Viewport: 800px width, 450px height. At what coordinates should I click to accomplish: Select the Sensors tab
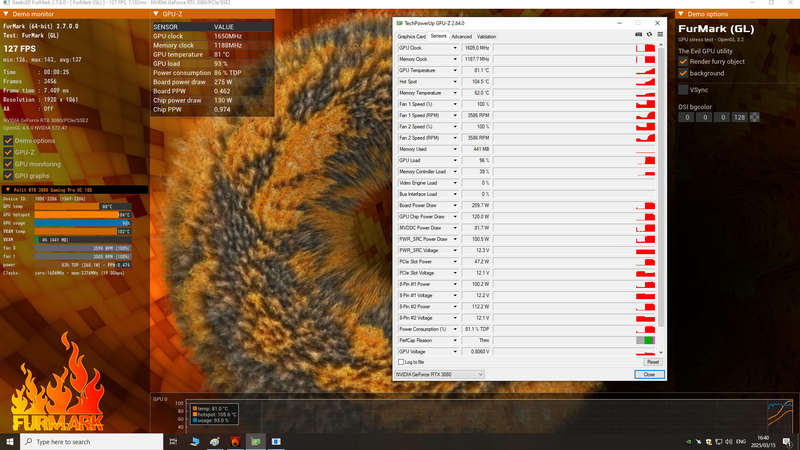[x=438, y=36]
